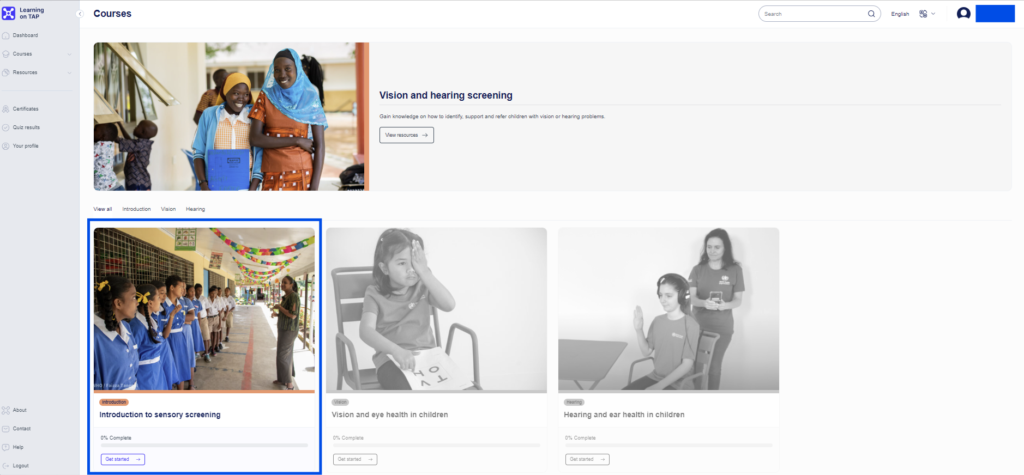The height and width of the screenshot is (475, 1024).
Task: Open the user avatar icon
Action: pos(963,14)
